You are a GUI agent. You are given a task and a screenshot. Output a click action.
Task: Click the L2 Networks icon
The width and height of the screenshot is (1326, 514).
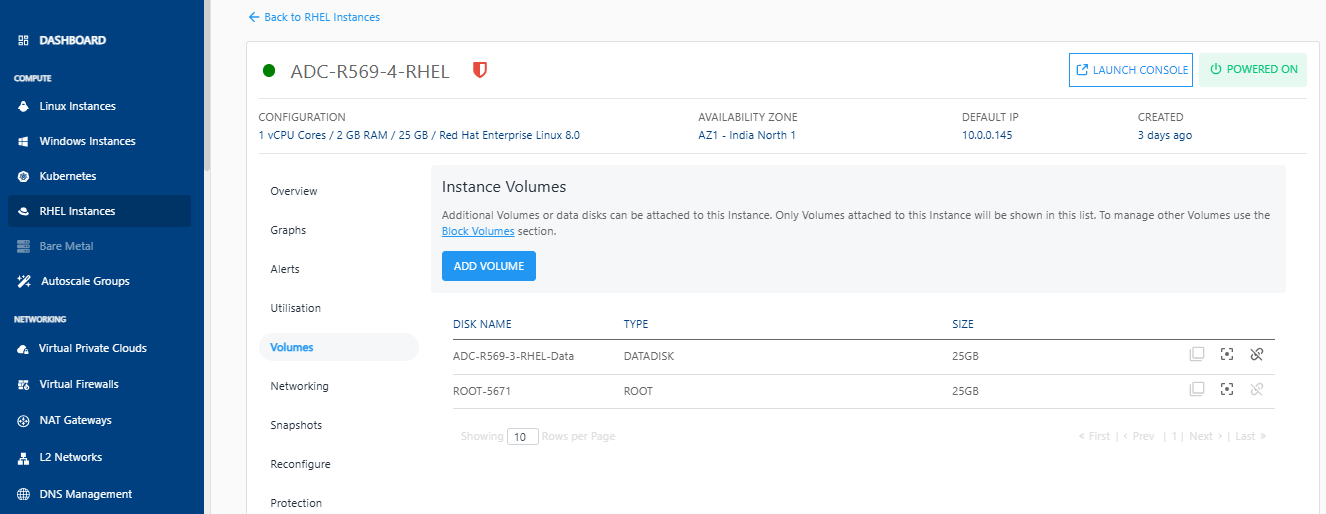23,458
